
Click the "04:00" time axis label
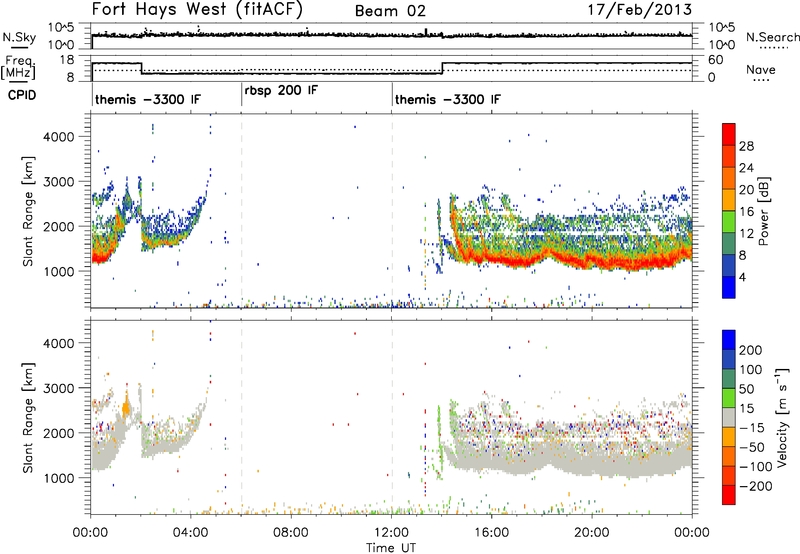coord(191,533)
